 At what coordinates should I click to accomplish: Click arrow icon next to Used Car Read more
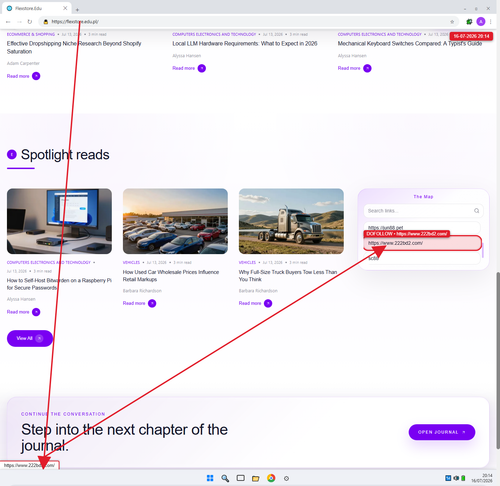click(x=152, y=303)
